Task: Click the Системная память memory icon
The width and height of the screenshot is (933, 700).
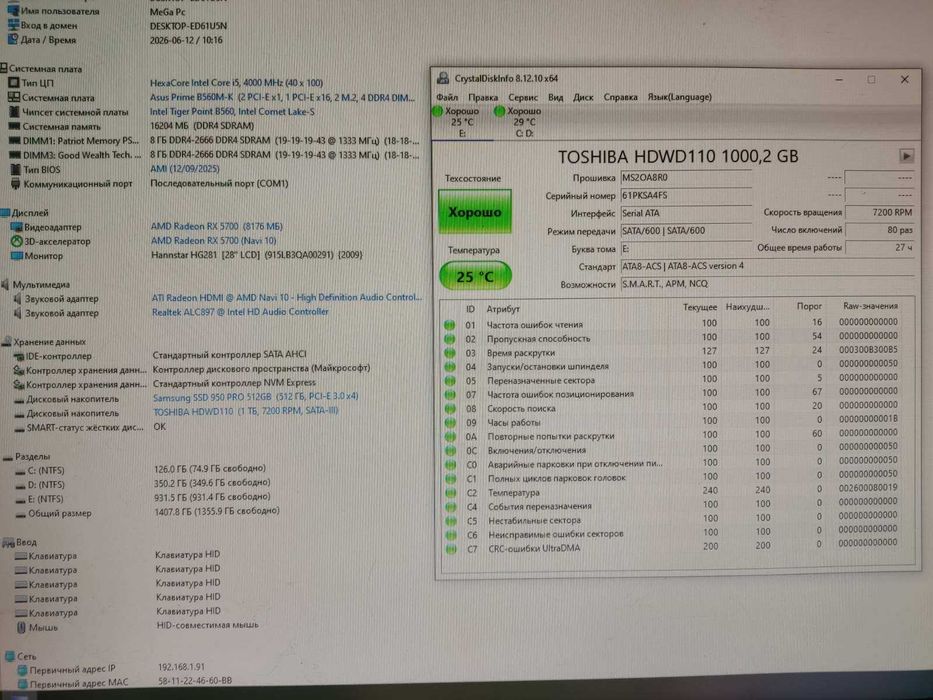Action: click(14, 126)
